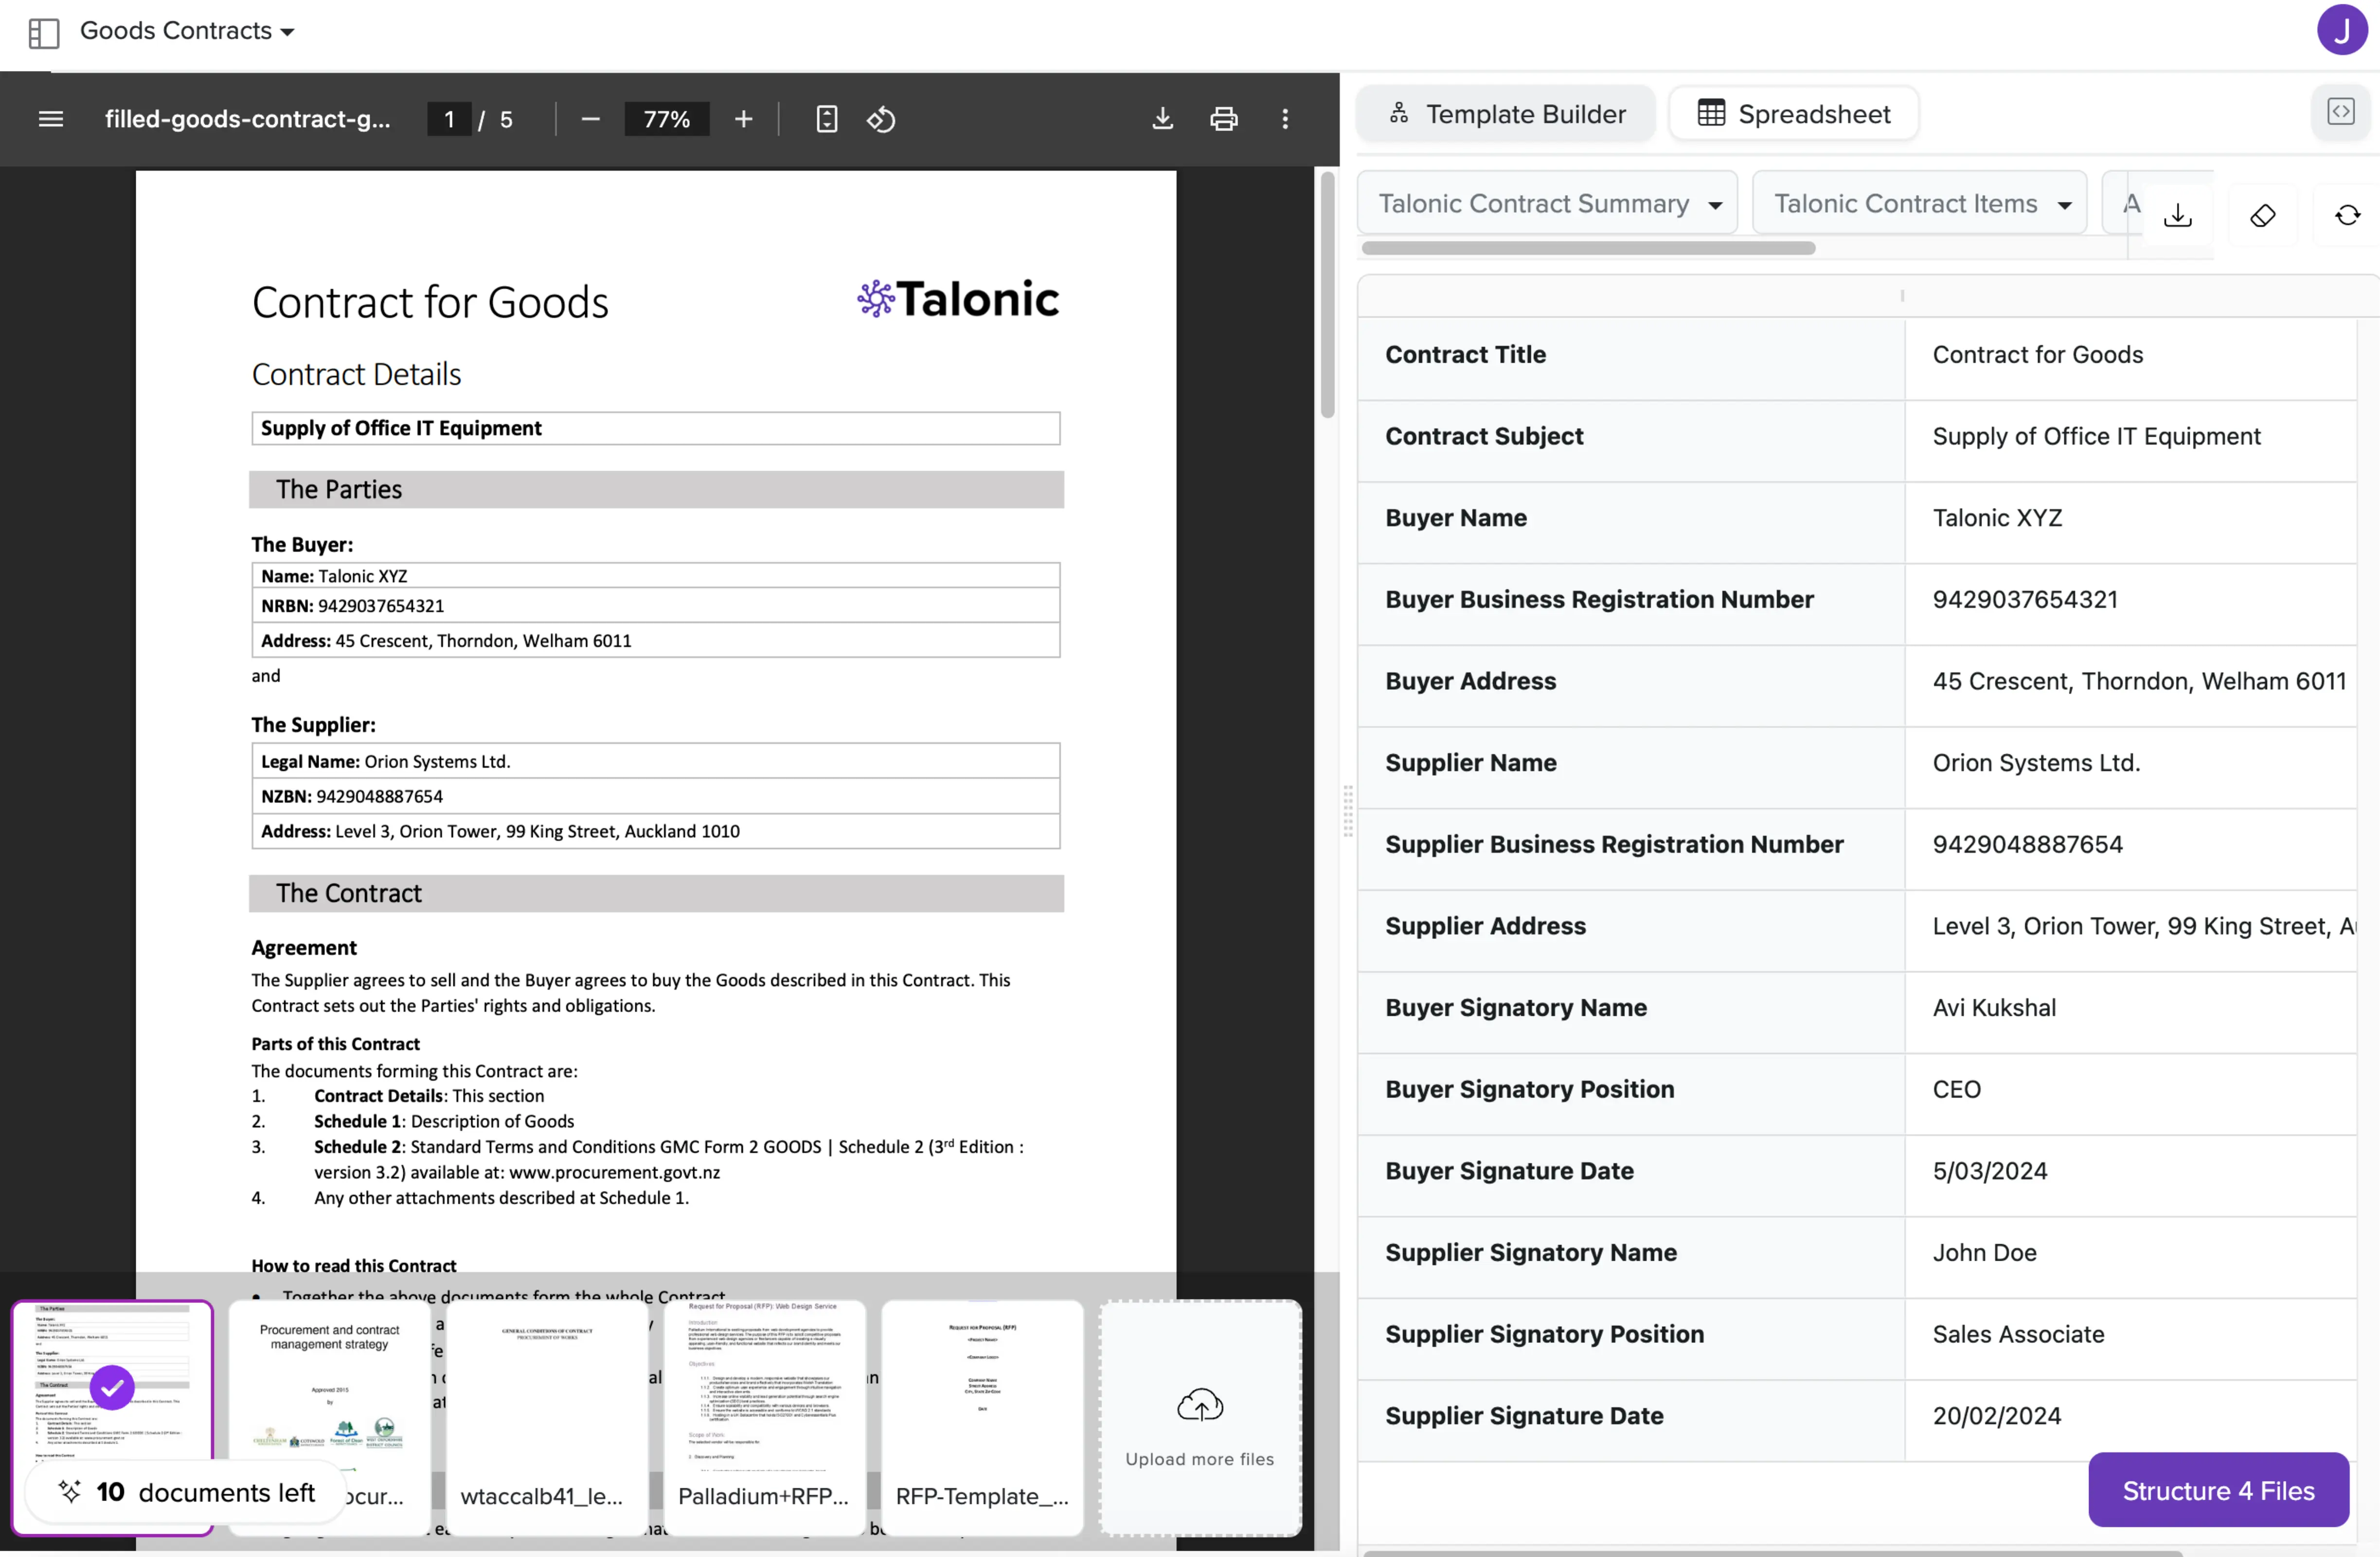
Task: Click the refresh icon above the table
Action: click(x=2347, y=215)
